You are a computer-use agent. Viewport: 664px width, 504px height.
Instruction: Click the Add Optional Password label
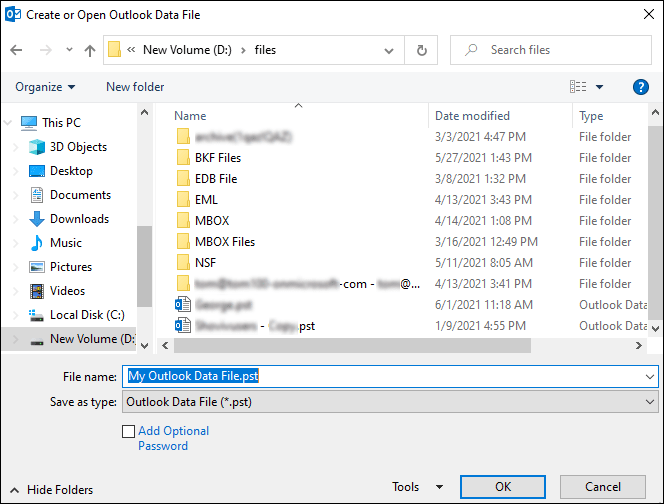173,438
